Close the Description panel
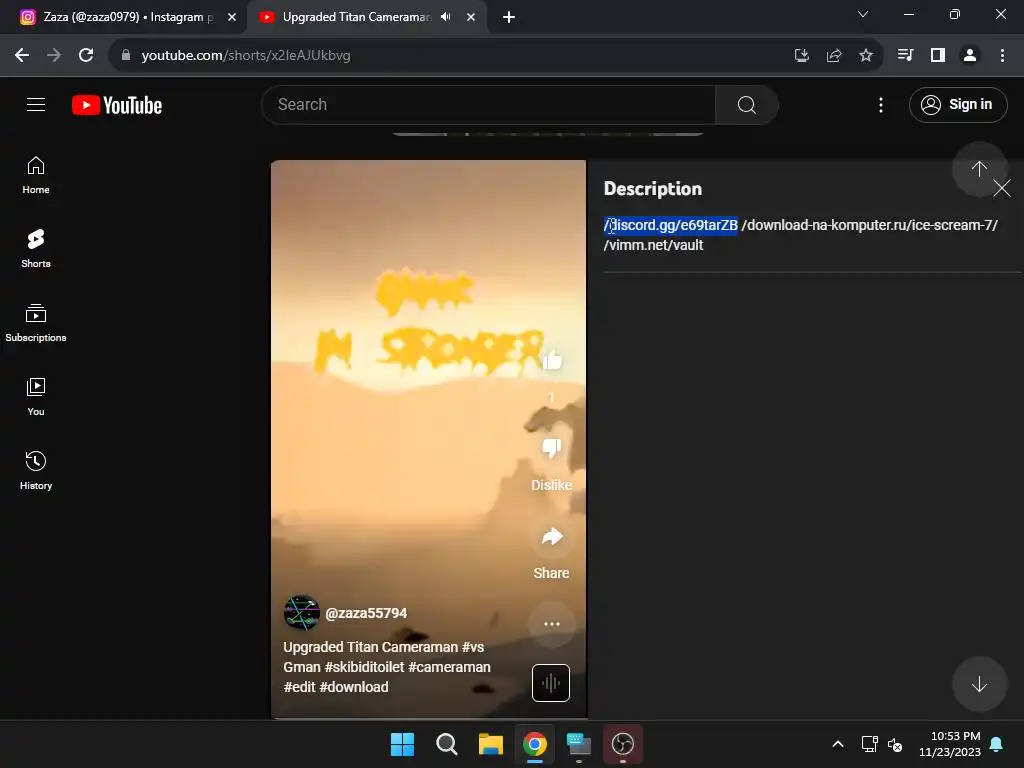Viewport: 1024px width, 768px height. [x=1002, y=189]
